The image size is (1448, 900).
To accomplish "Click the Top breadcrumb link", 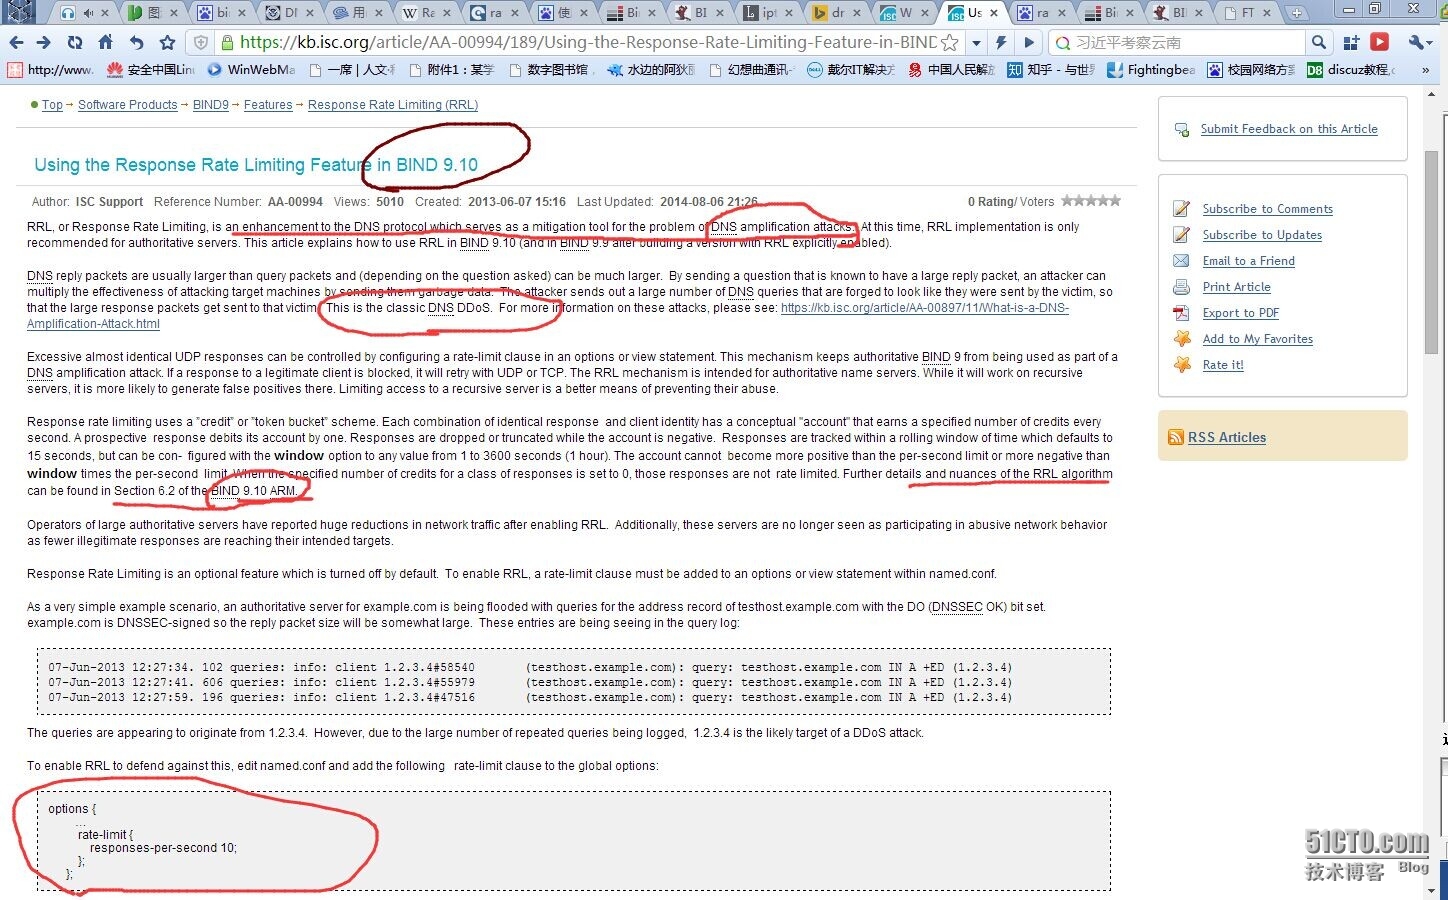I will (x=52, y=105).
